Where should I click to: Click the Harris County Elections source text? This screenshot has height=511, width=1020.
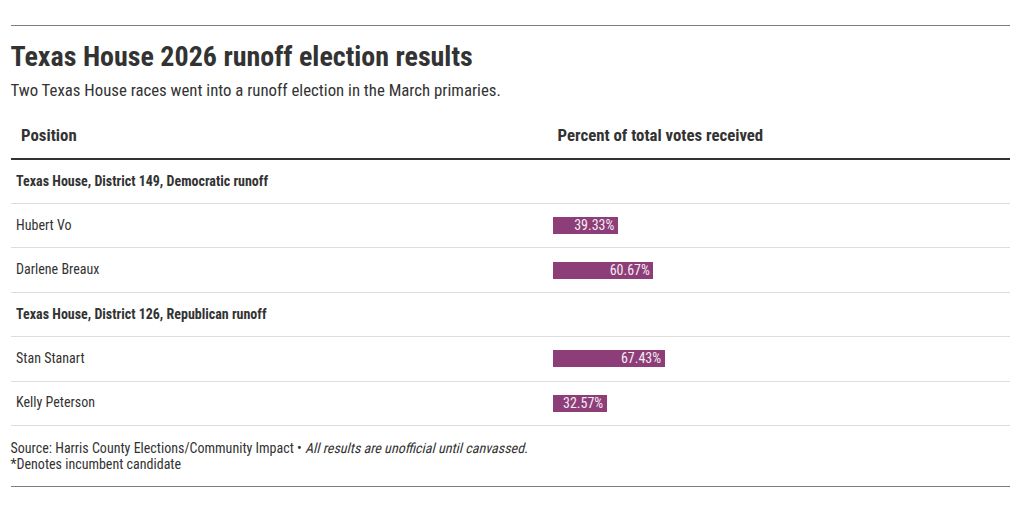[152, 448]
